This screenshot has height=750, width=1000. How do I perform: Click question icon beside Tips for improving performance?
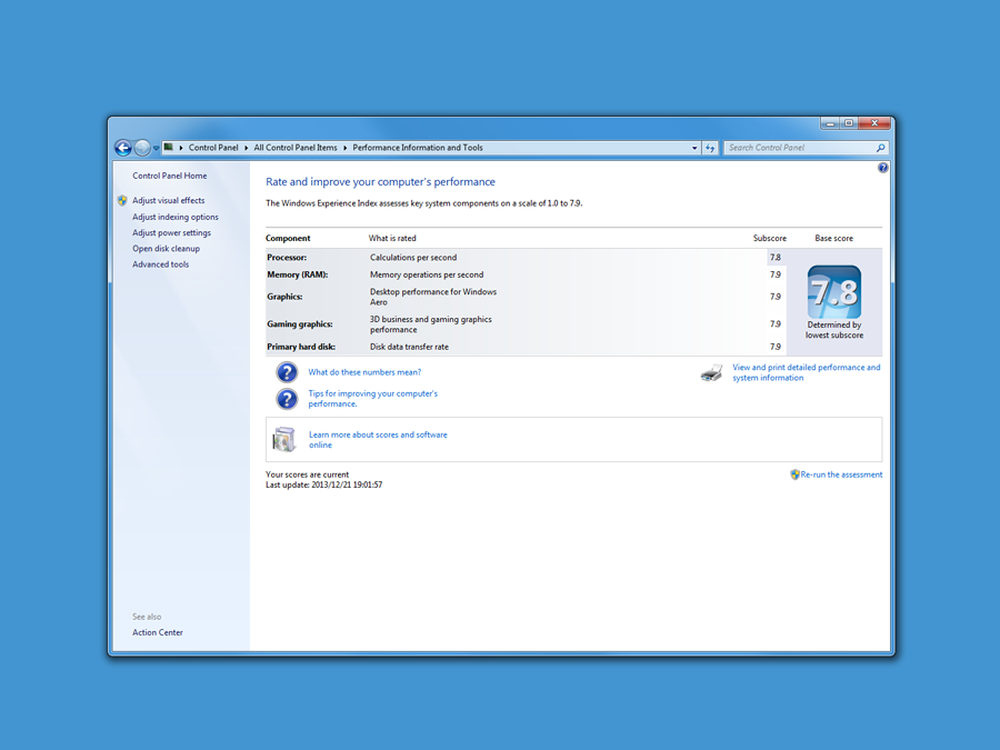coord(287,399)
